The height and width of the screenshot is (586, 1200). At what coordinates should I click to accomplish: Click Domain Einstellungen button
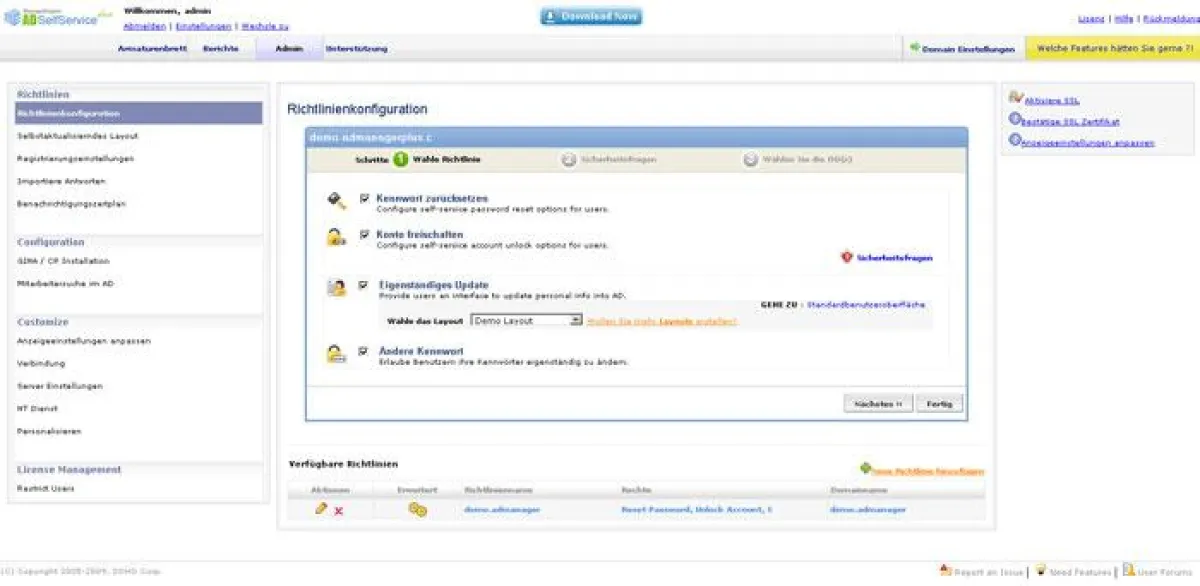pyautogui.click(x=963, y=48)
